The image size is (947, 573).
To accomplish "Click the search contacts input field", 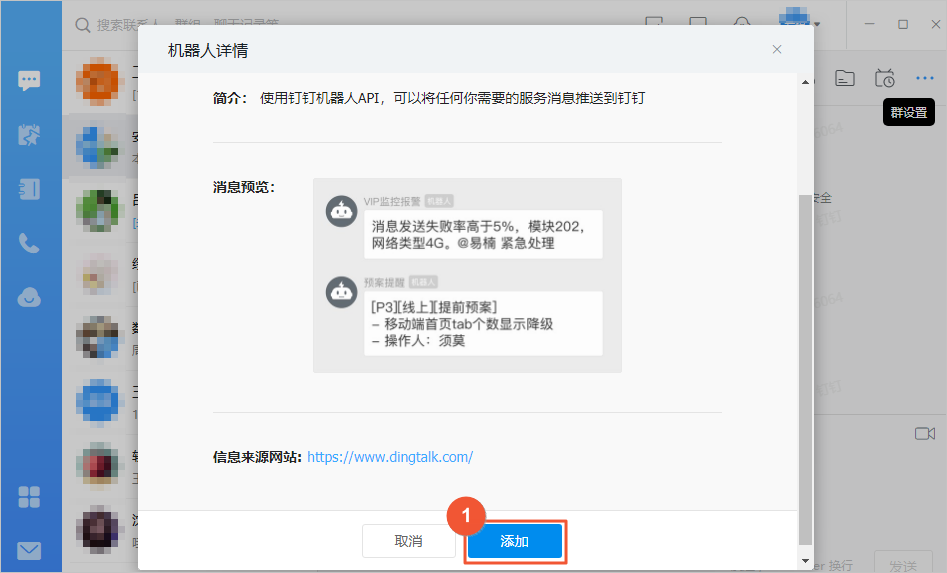I will [187, 25].
